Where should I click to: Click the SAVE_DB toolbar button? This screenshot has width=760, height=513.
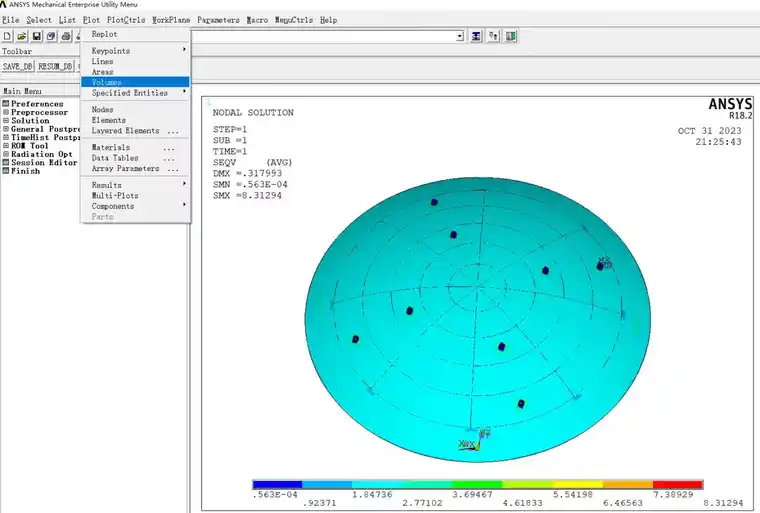tap(18, 66)
